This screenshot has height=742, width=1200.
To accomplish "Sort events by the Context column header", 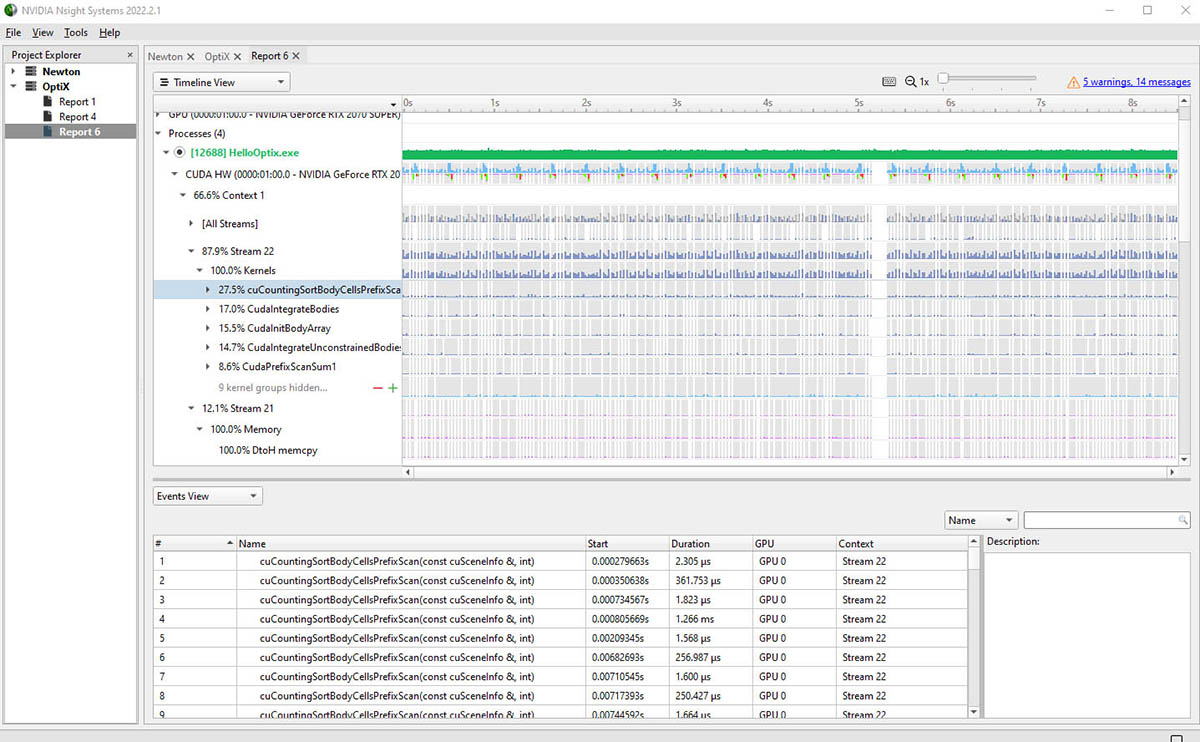I will pyautogui.click(x=901, y=544).
